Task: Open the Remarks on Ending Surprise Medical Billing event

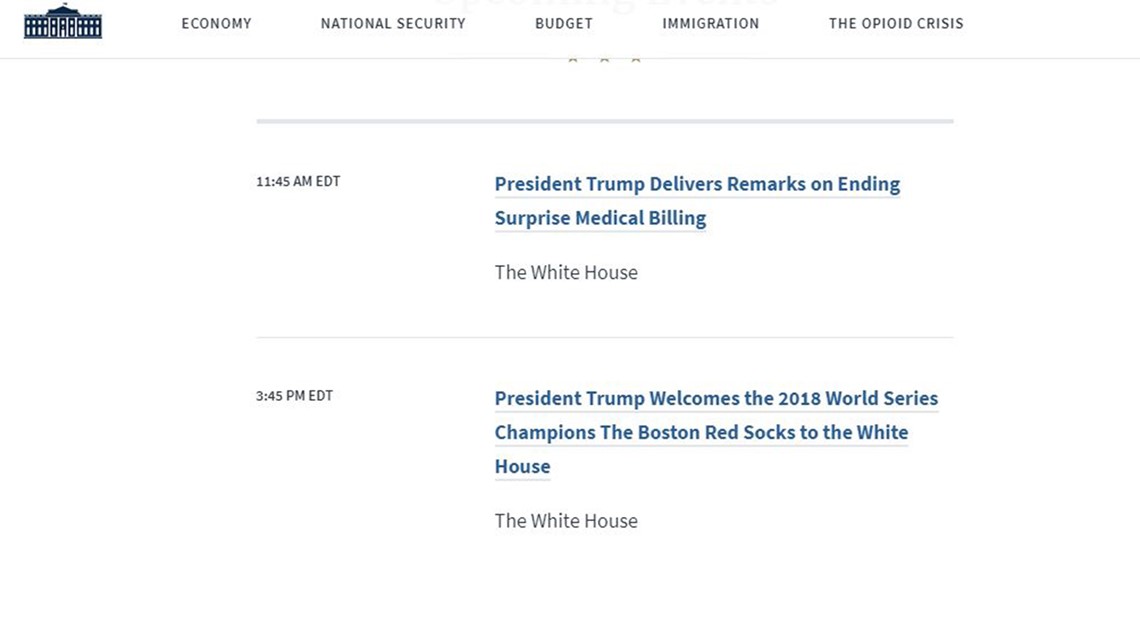Action: [x=697, y=201]
